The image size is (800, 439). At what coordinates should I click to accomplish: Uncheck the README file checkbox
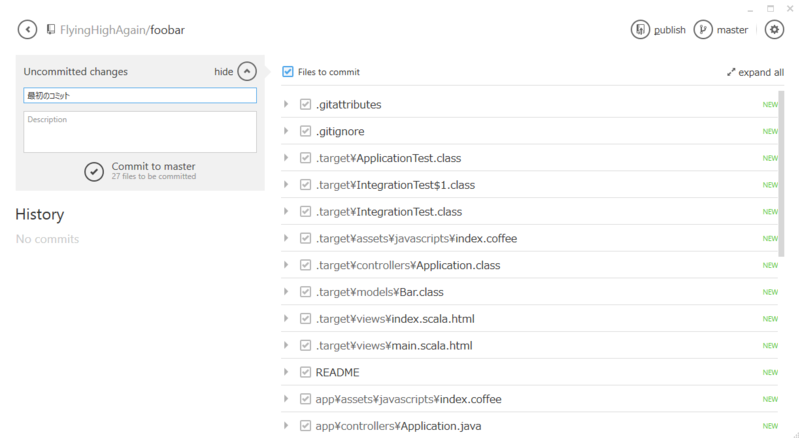[x=306, y=372]
